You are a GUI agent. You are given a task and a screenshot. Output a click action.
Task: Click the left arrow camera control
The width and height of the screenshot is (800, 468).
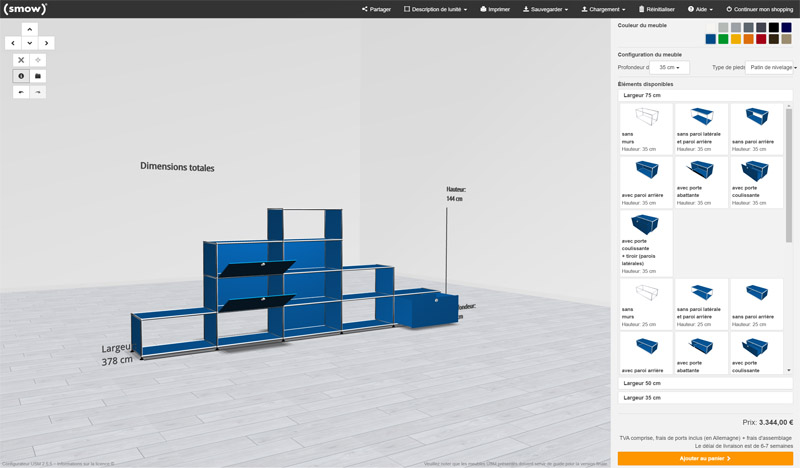(x=12, y=43)
